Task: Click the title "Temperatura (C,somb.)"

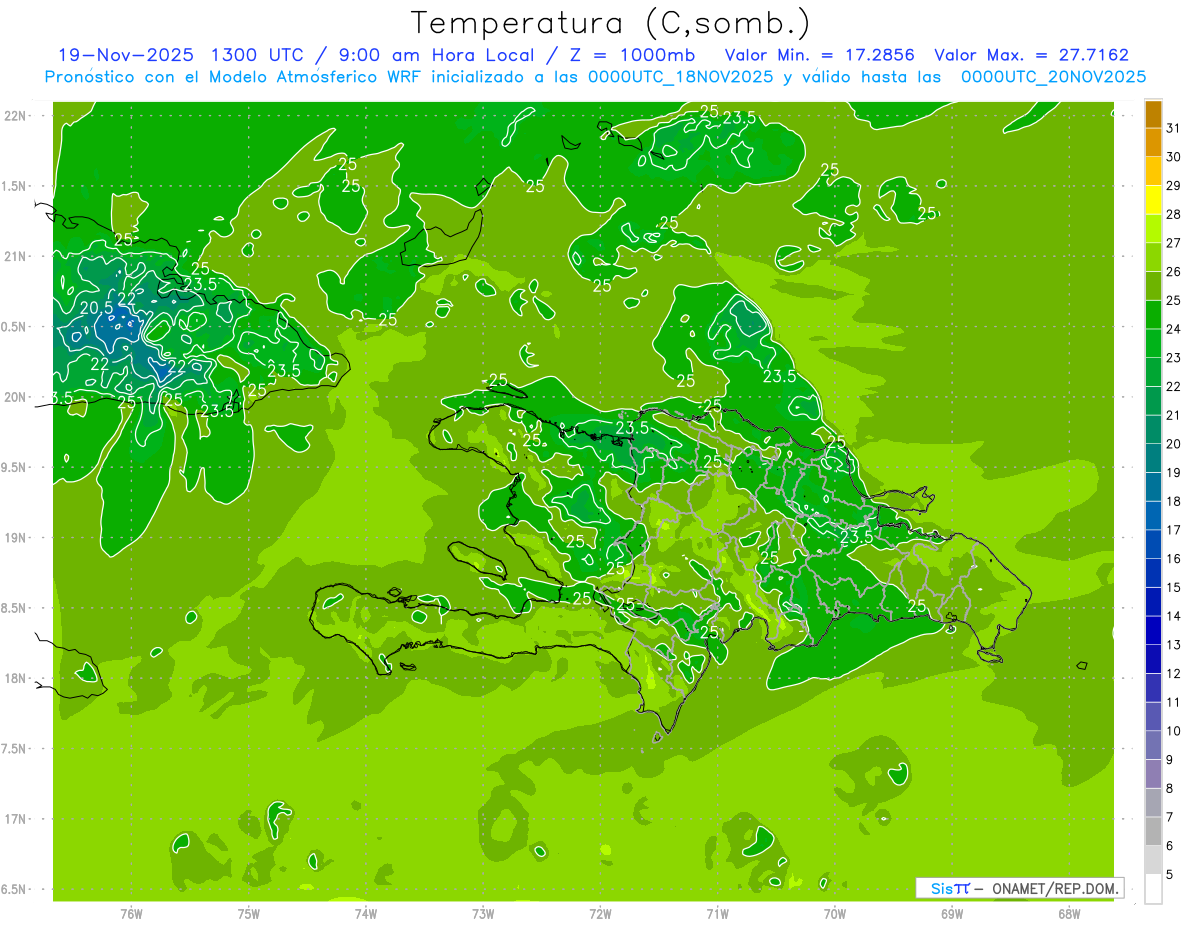Action: [611, 23]
